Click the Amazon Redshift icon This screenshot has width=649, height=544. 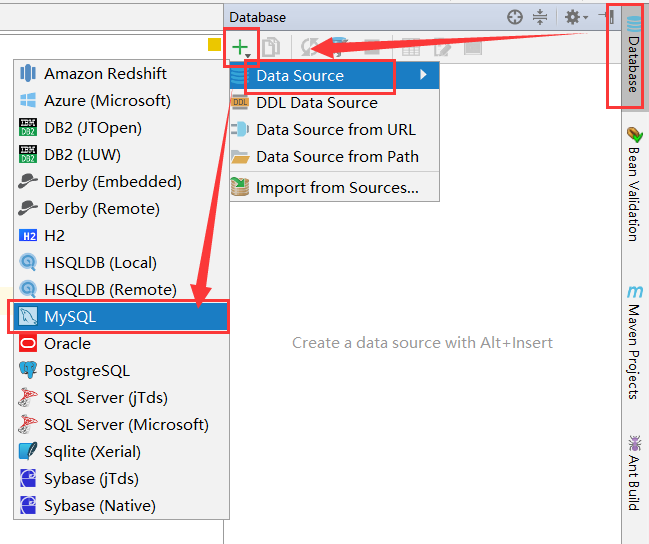(x=28, y=73)
